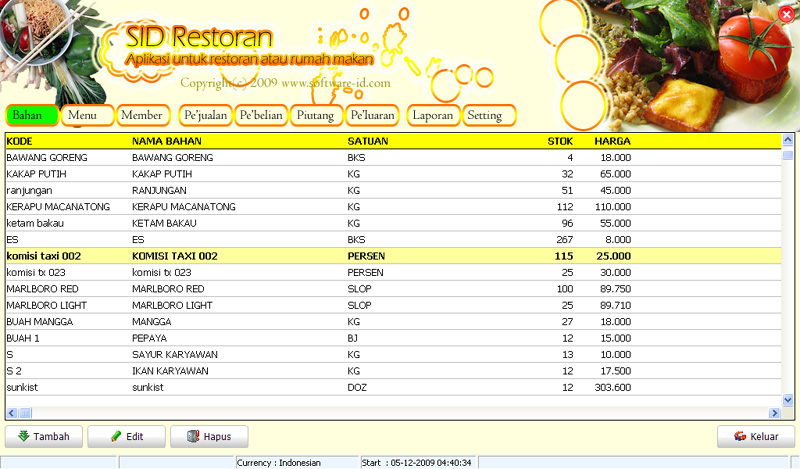Select the KAKAP PUTIH code cell
Screen dimensions: 800x469
click(x=36, y=174)
